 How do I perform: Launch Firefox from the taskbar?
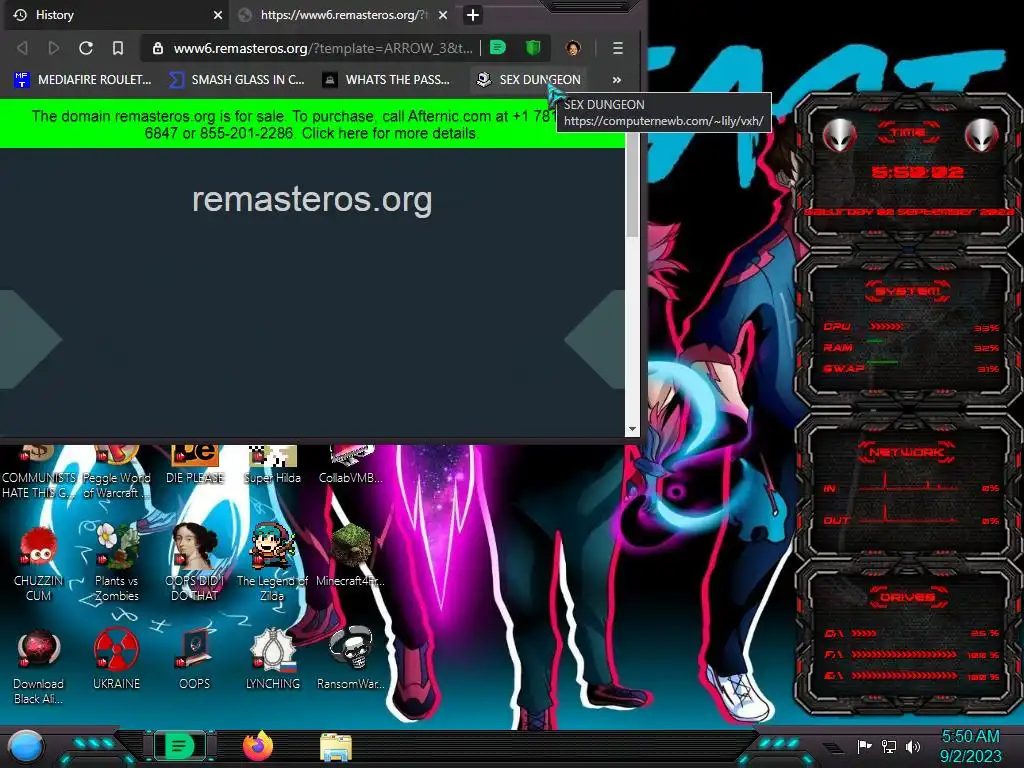[x=258, y=746]
